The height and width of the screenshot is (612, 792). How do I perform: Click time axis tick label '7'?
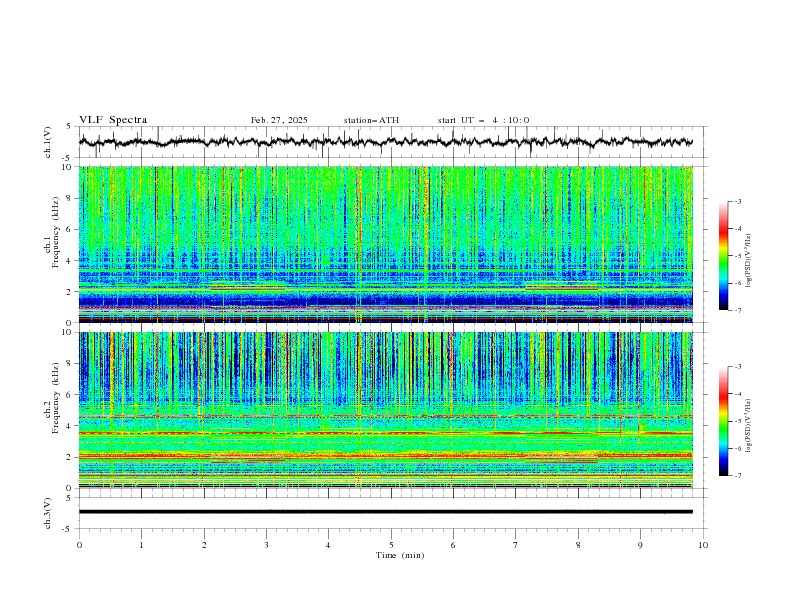coord(516,545)
